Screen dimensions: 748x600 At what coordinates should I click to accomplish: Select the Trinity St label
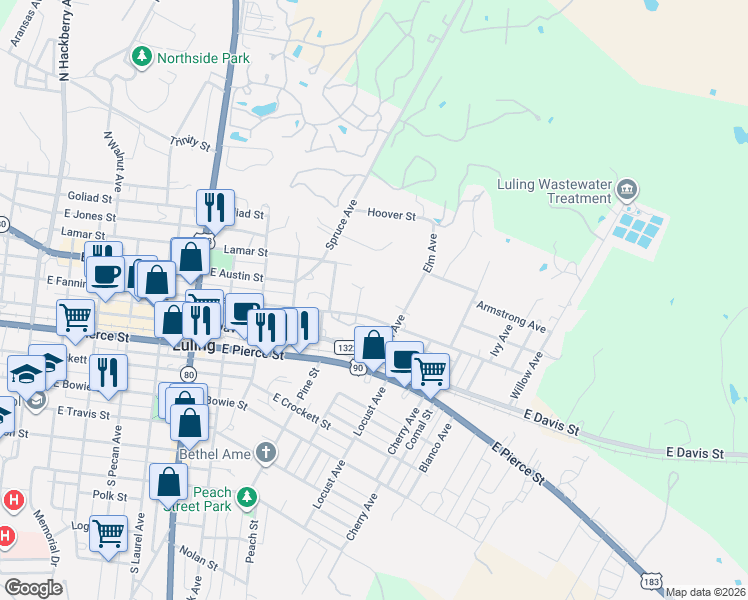click(190, 142)
